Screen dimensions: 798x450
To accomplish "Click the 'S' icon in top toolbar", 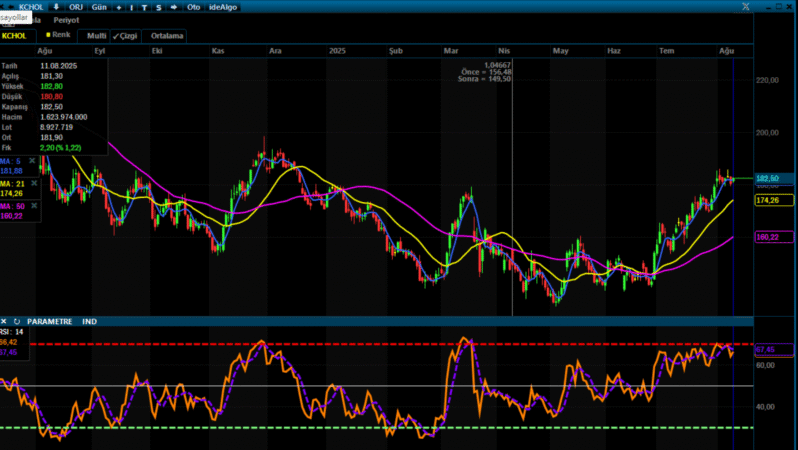I will [158, 6].
